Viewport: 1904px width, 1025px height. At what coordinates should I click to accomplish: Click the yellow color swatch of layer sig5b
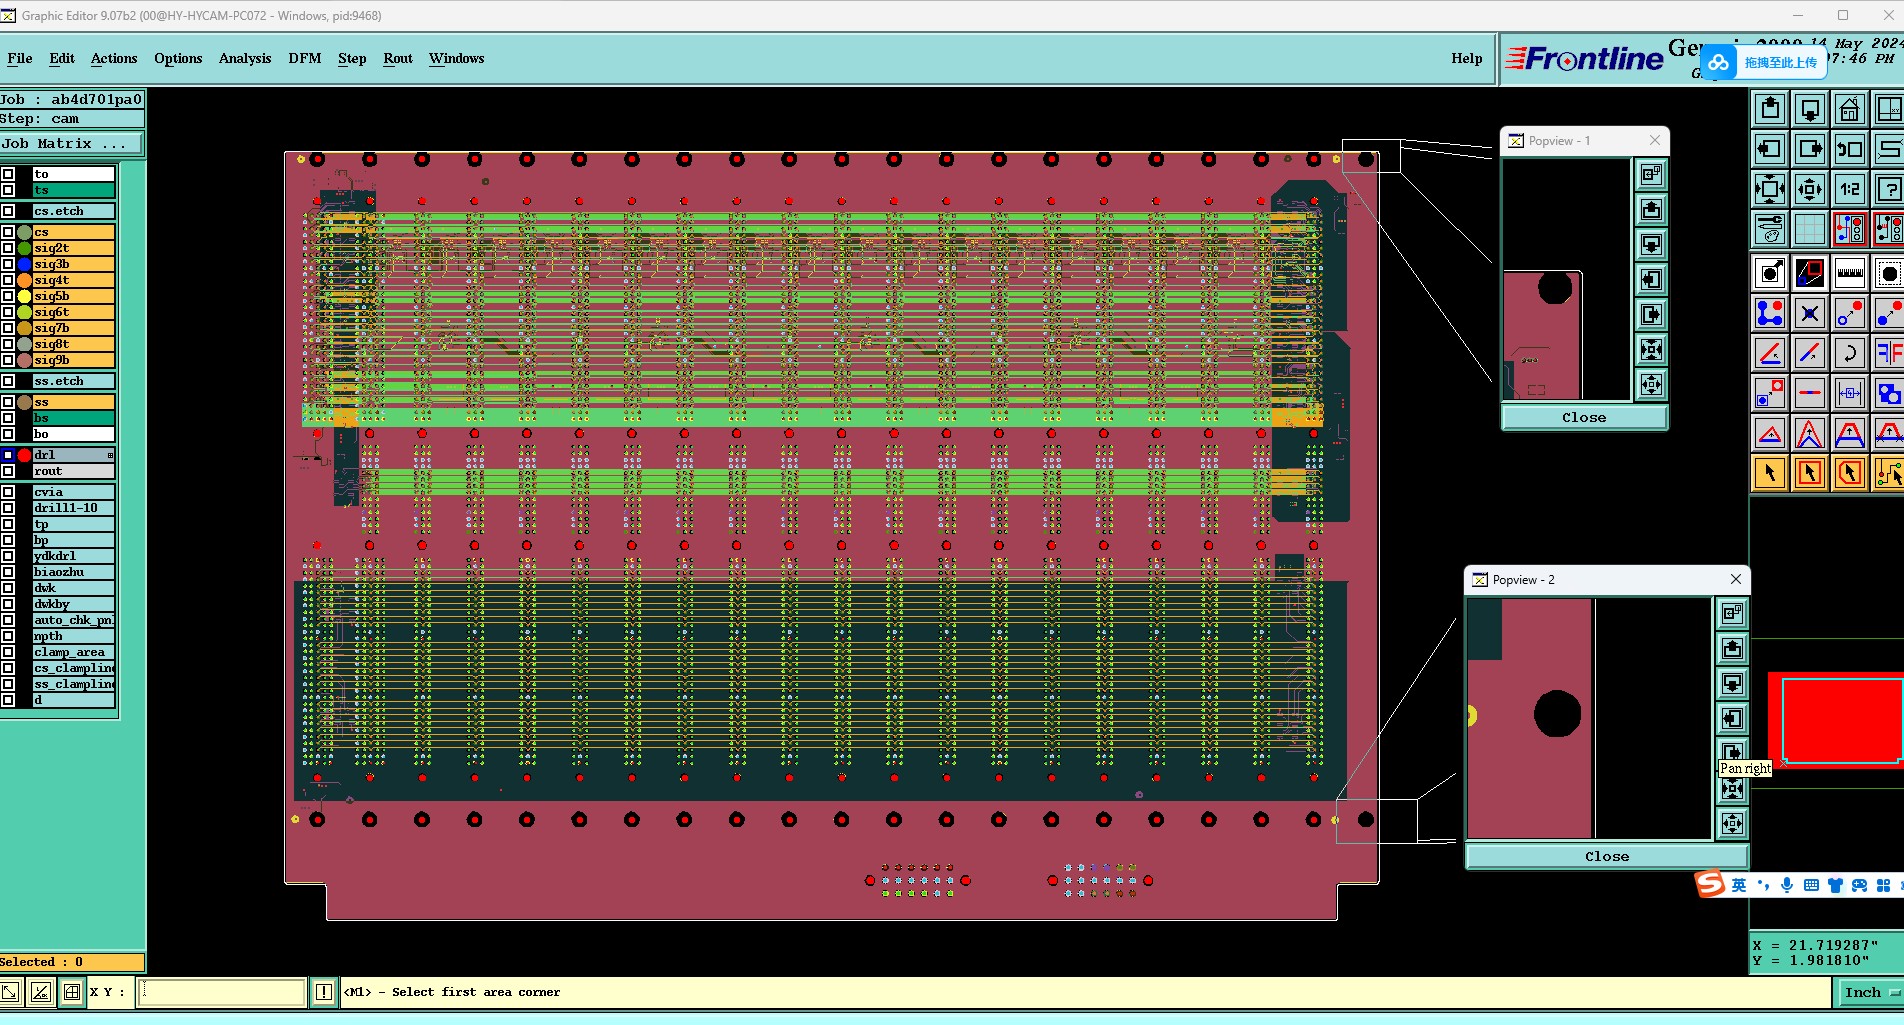[x=24, y=296]
